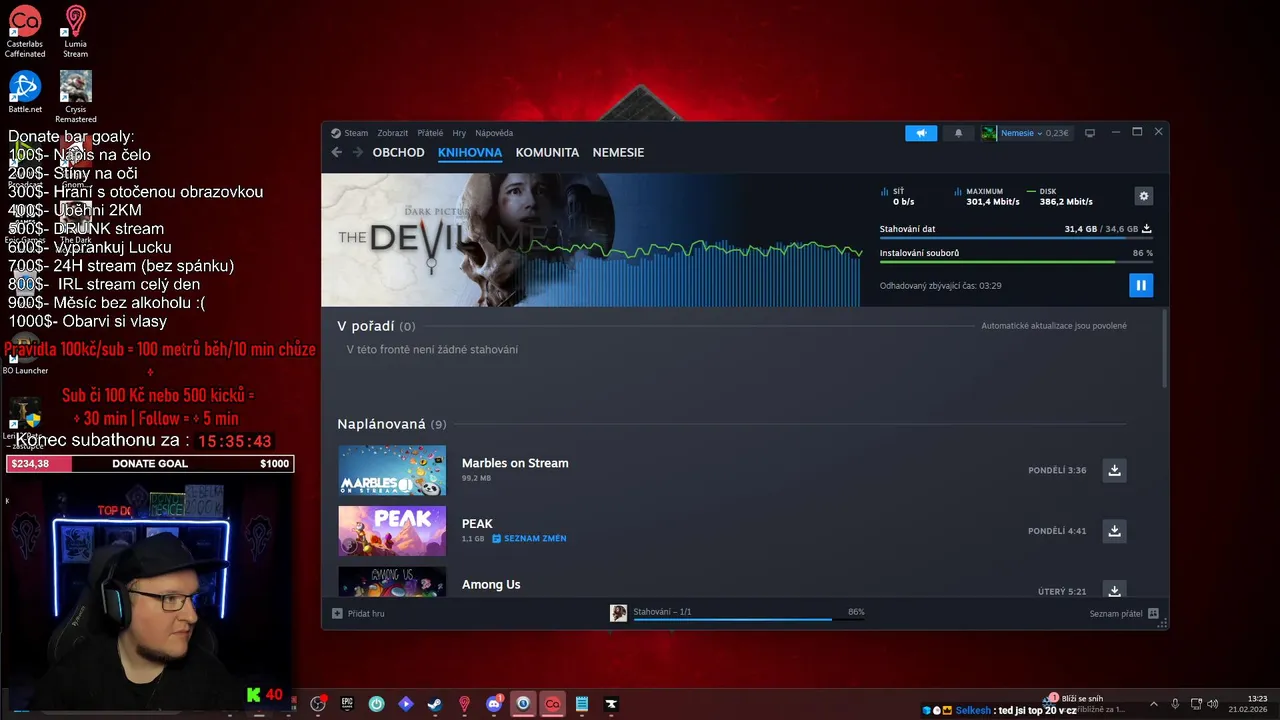This screenshot has width=1280, height=720.
Task: Open Steam notifications bell
Action: (x=958, y=133)
